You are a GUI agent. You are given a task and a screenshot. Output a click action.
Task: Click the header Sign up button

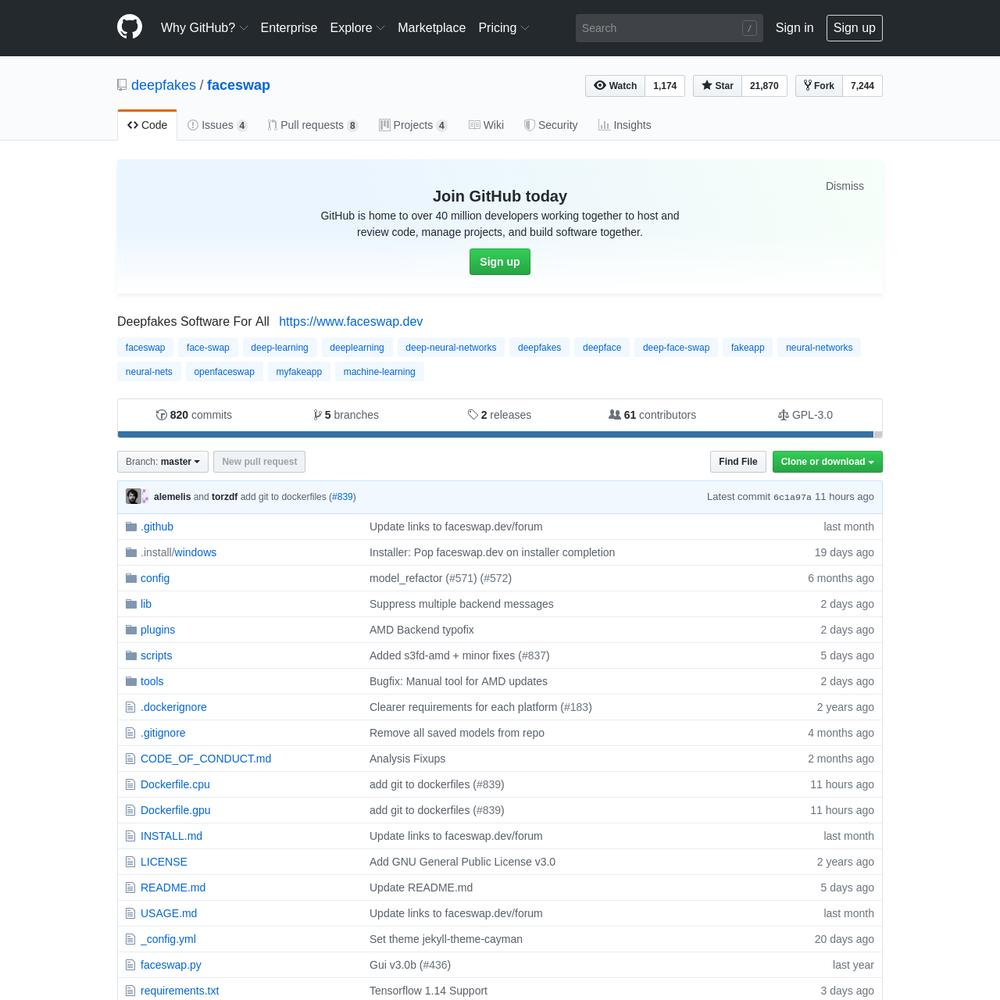(854, 27)
